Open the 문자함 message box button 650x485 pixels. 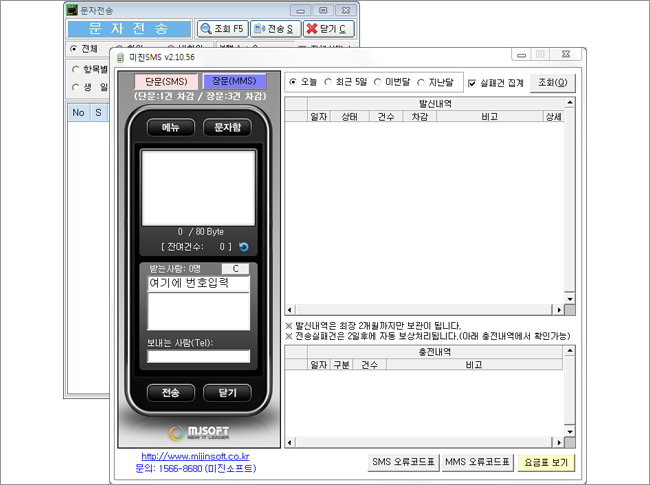(x=227, y=127)
